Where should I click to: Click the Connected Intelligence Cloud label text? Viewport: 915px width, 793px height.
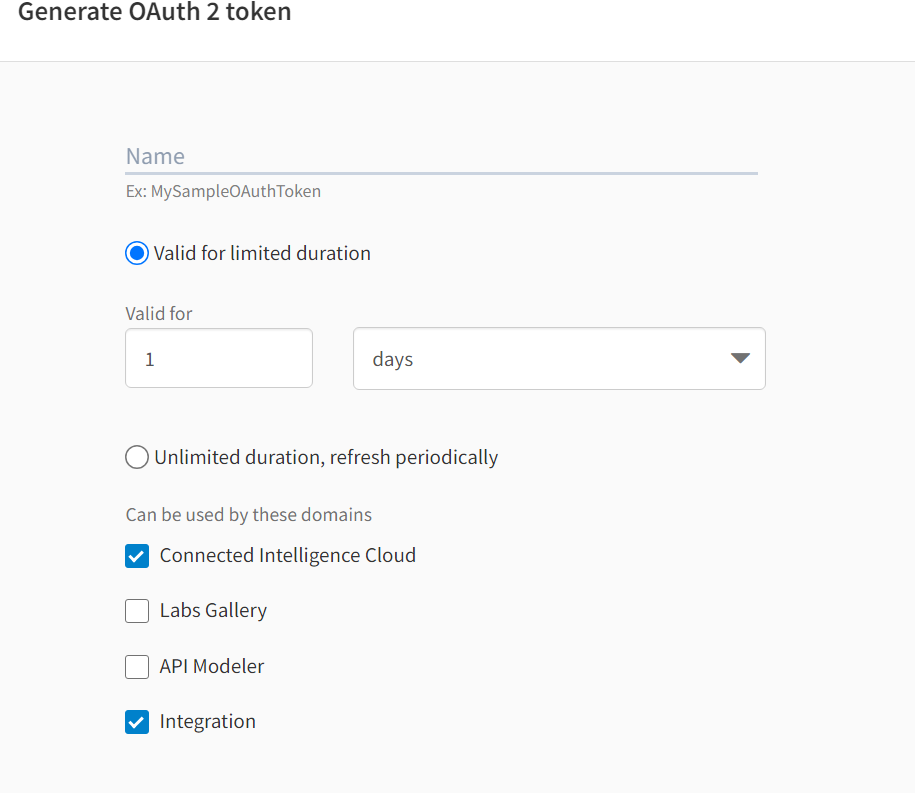(x=288, y=555)
